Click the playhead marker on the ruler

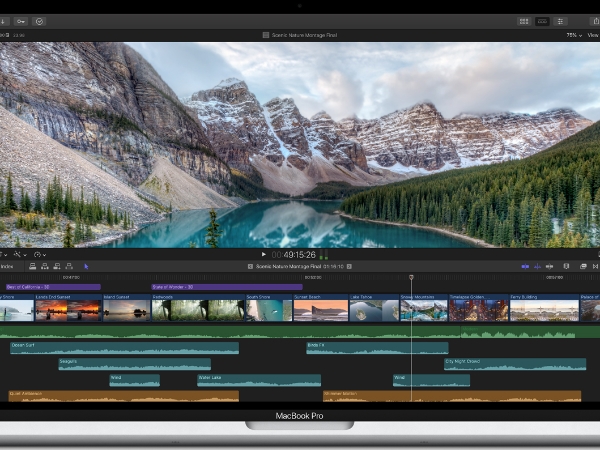411,277
